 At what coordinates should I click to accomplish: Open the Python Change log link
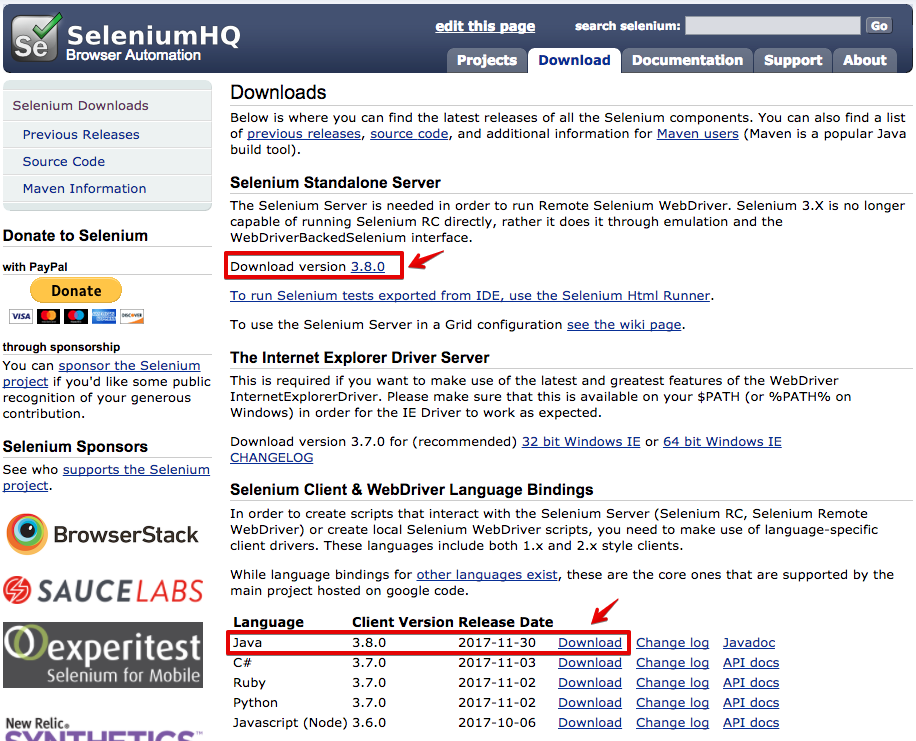coord(672,702)
